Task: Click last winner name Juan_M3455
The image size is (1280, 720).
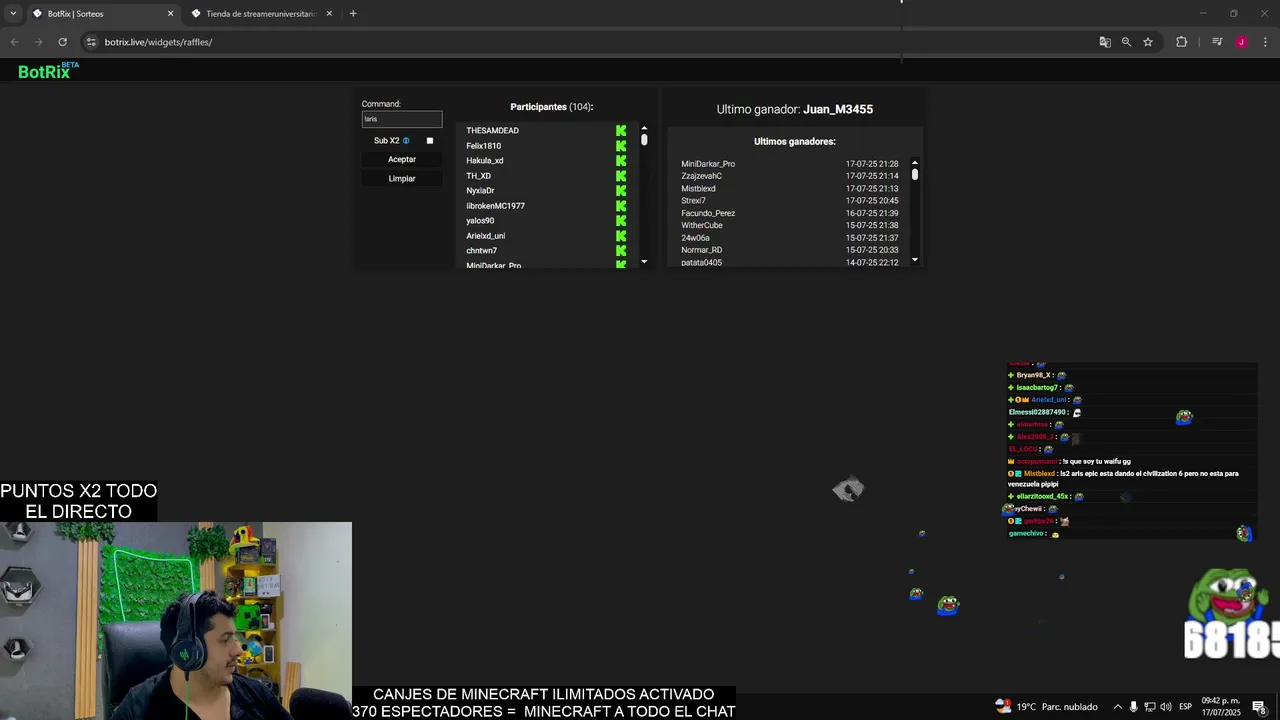Action: [838, 110]
